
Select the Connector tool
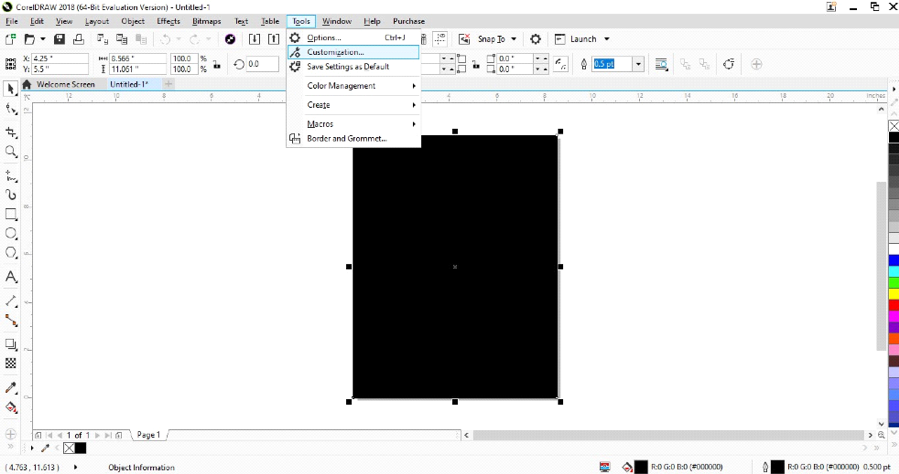pyautogui.click(x=10, y=320)
